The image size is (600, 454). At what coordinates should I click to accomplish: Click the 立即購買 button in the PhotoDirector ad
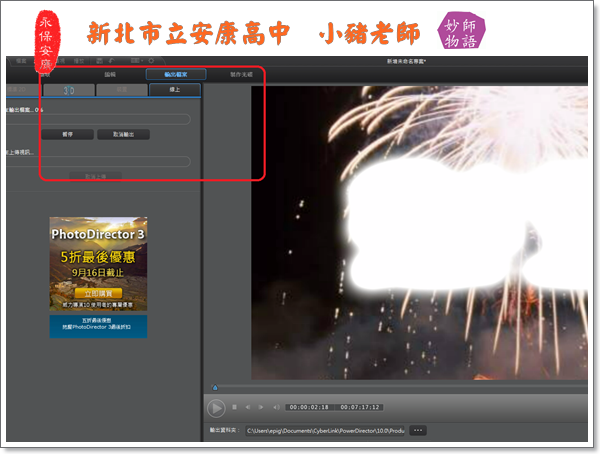pyautogui.click(x=98, y=294)
